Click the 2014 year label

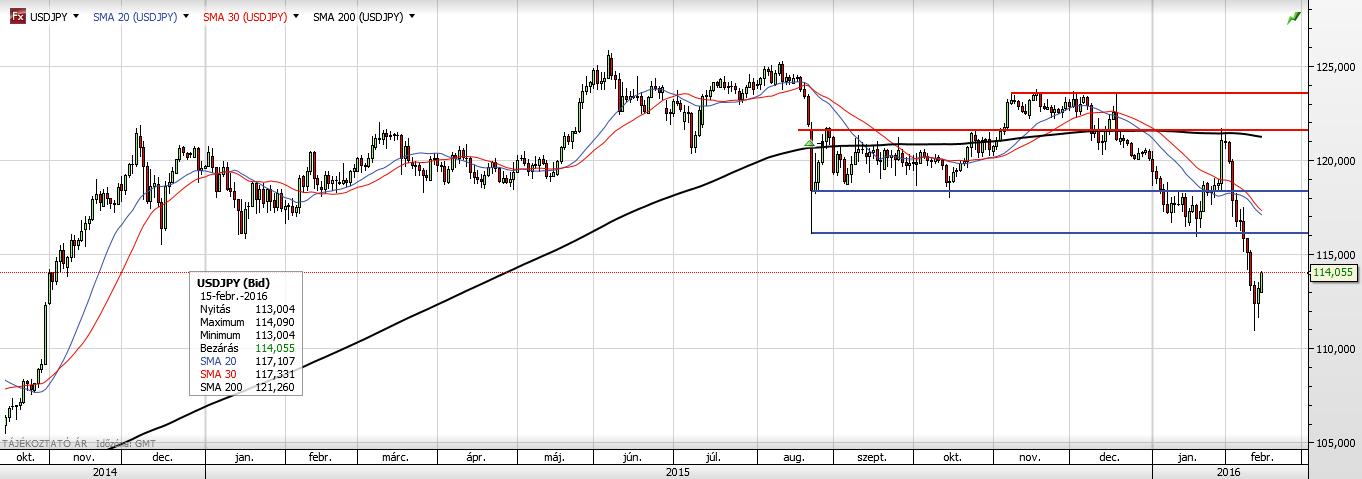(105, 470)
